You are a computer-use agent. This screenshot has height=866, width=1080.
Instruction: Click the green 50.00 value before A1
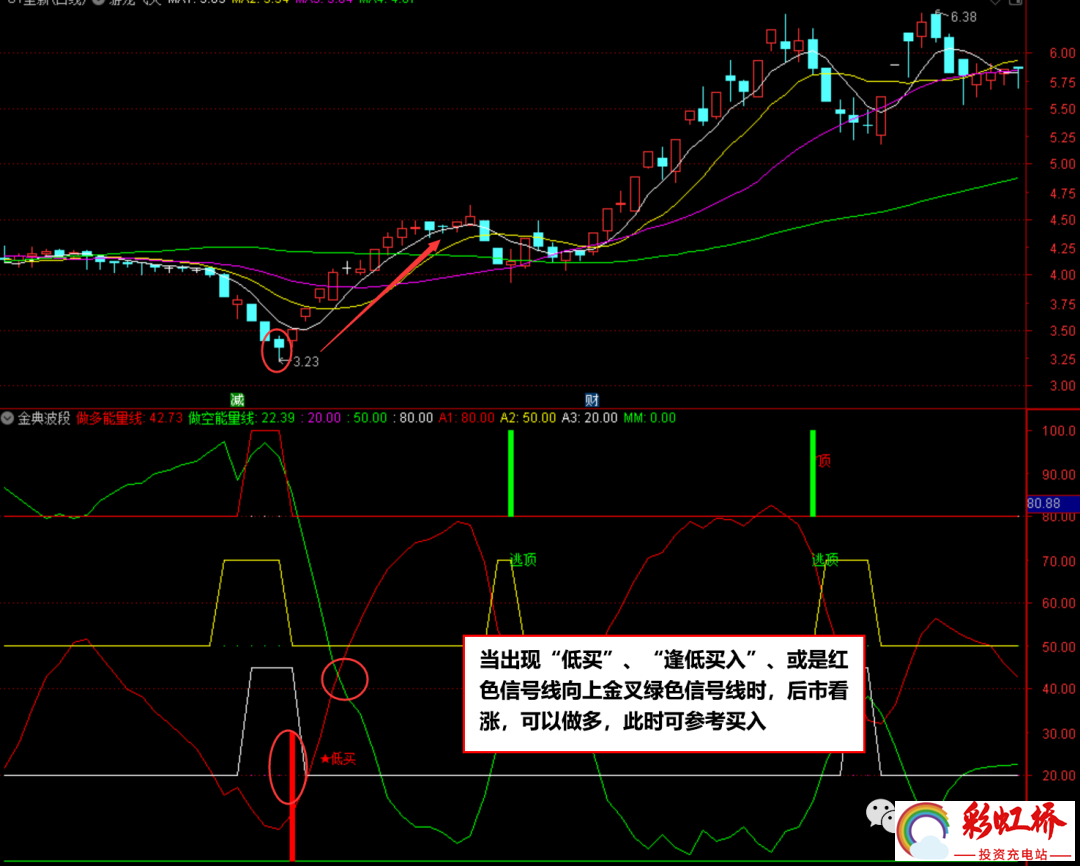pyautogui.click(x=369, y=418)
